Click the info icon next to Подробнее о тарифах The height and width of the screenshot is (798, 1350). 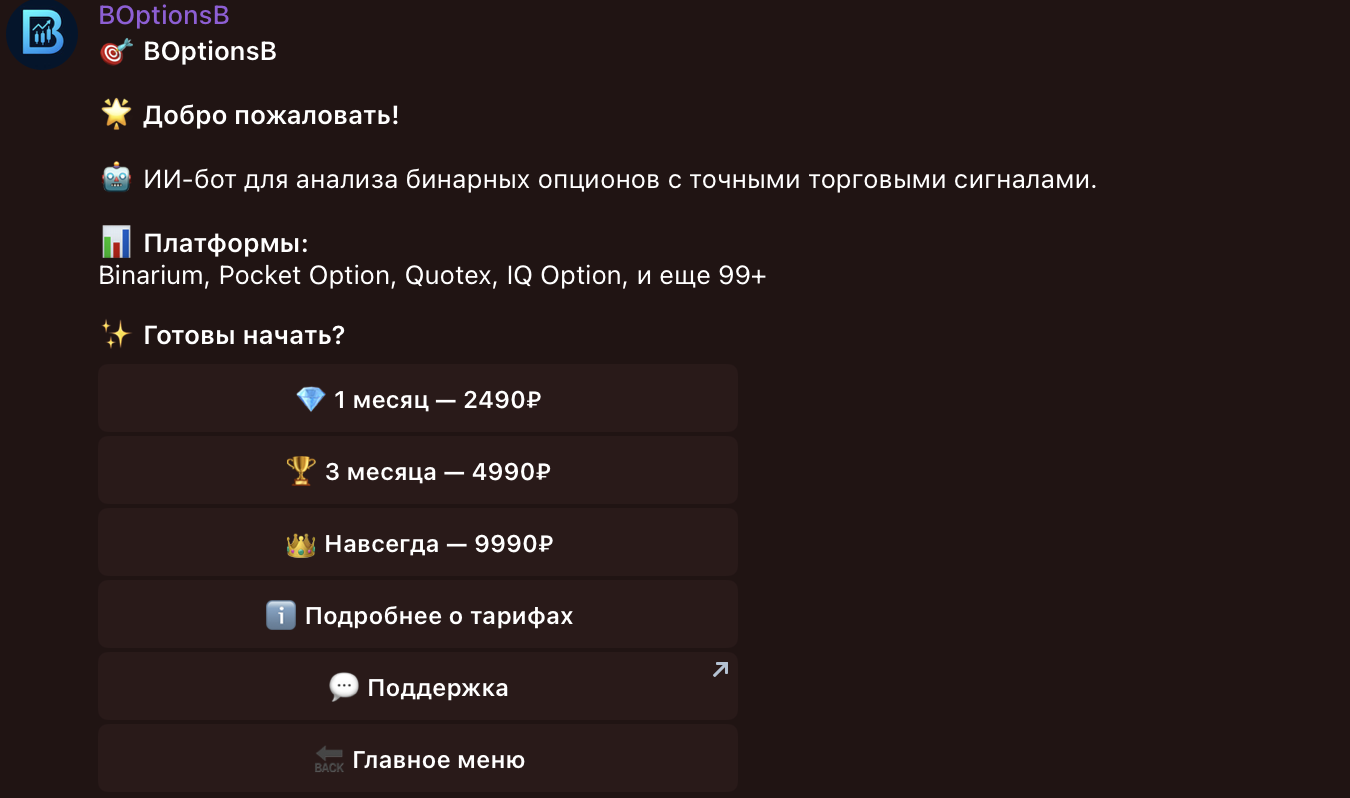[x=280, y=615]
